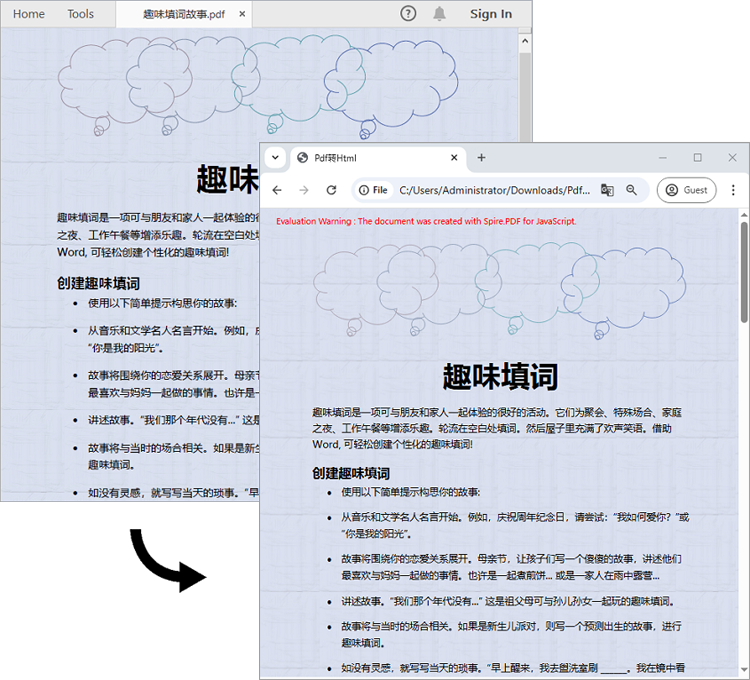Click bullet 使用以下简单提示构思你的故事 in browser page
Viewport: 750px width, 680px height.
(410, 492)
